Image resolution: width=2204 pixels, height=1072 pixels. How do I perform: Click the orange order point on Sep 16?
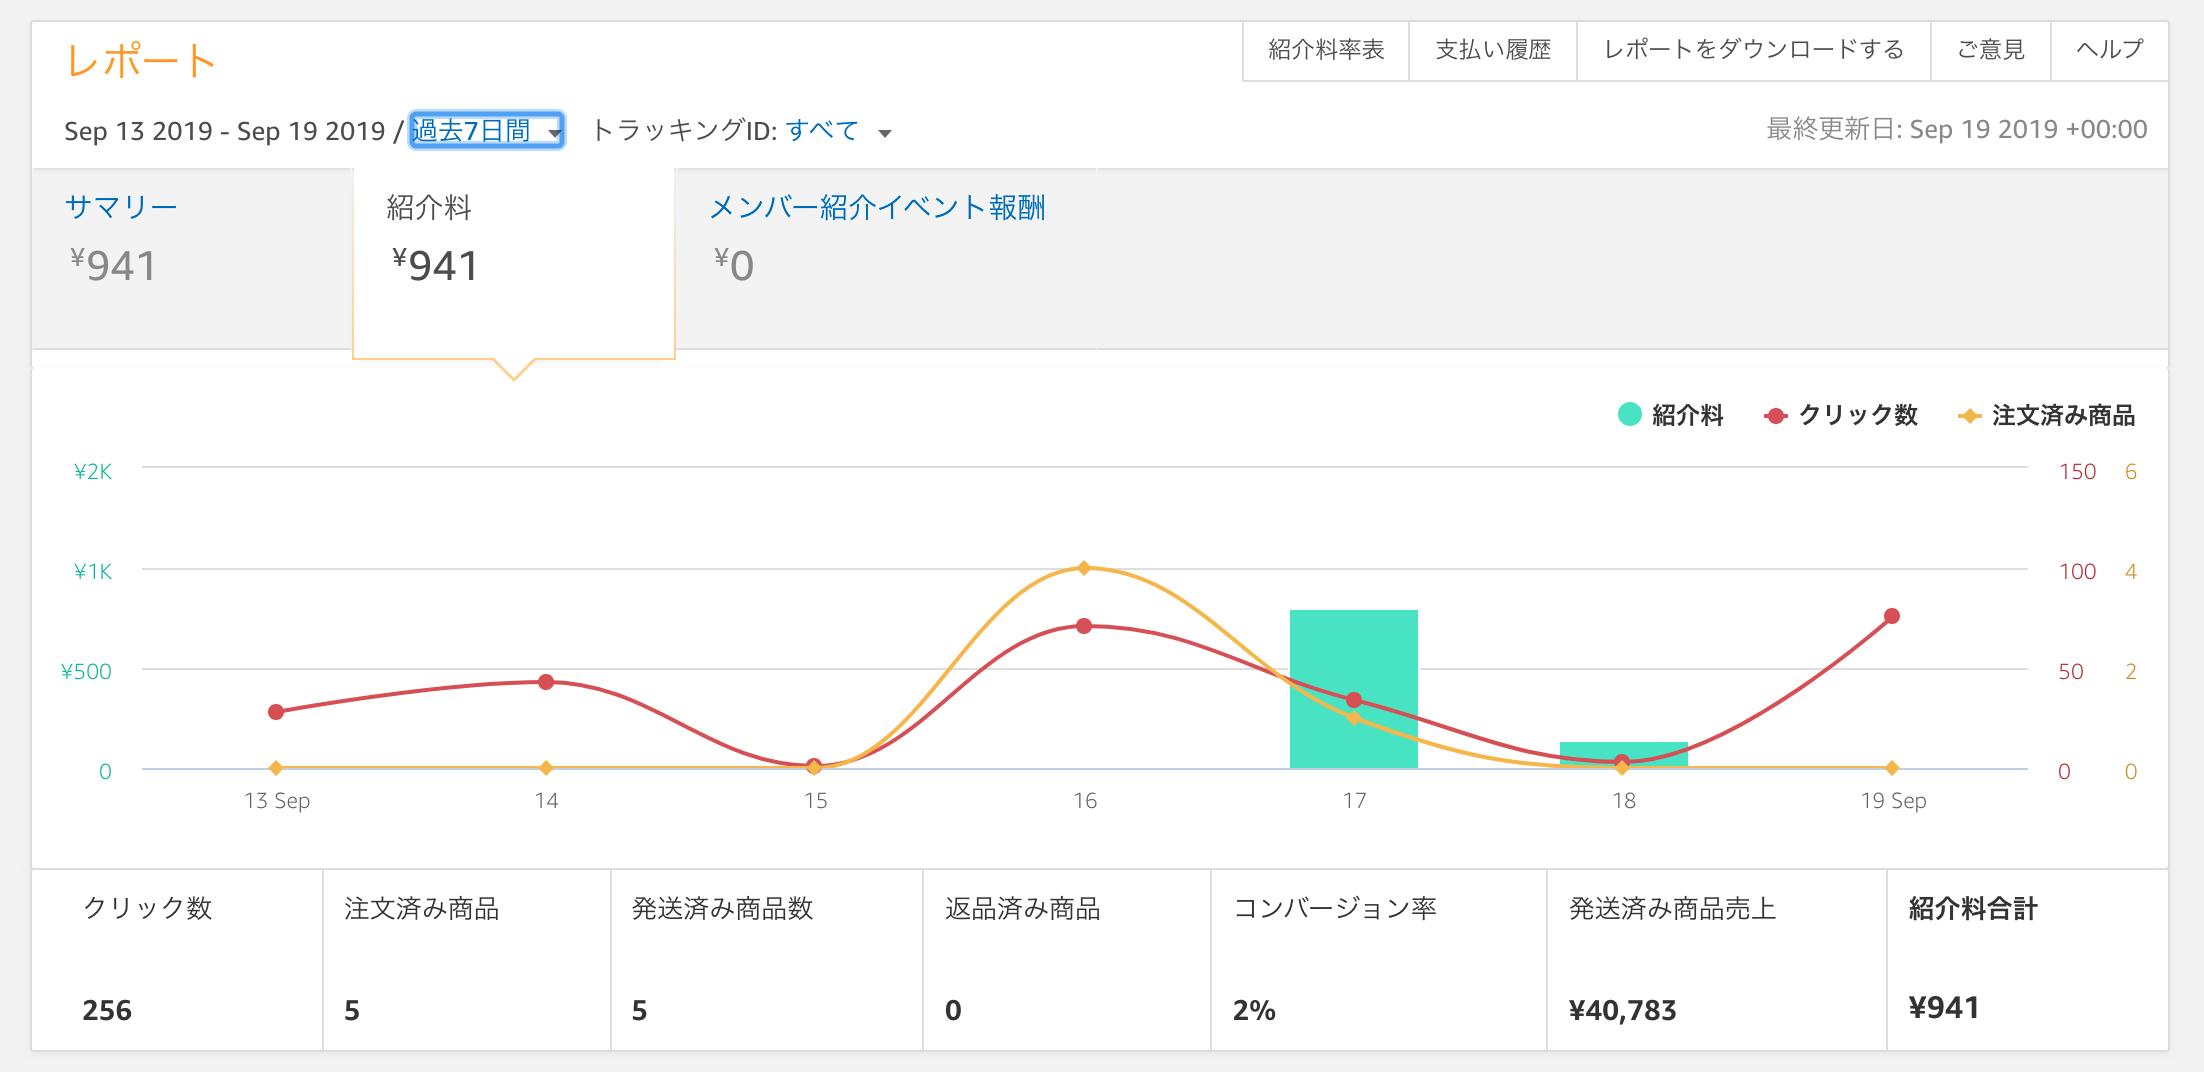[1084, 568]
